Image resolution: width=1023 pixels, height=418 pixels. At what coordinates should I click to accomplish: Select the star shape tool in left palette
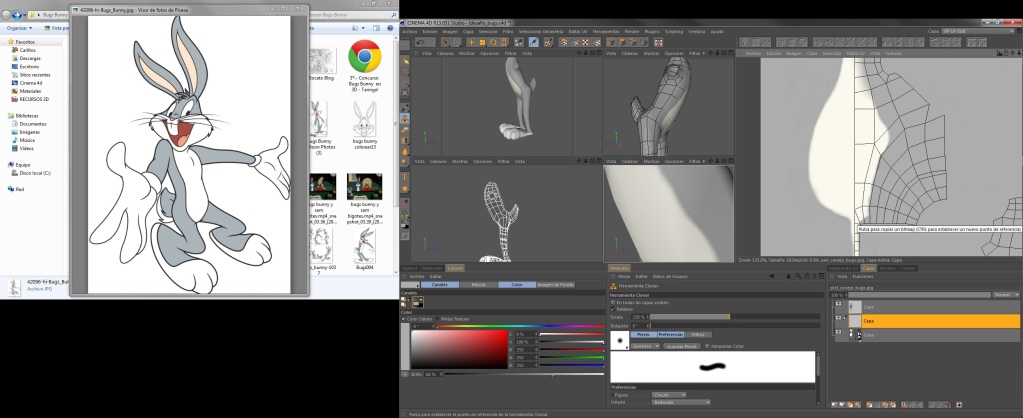tap(405, 188)
